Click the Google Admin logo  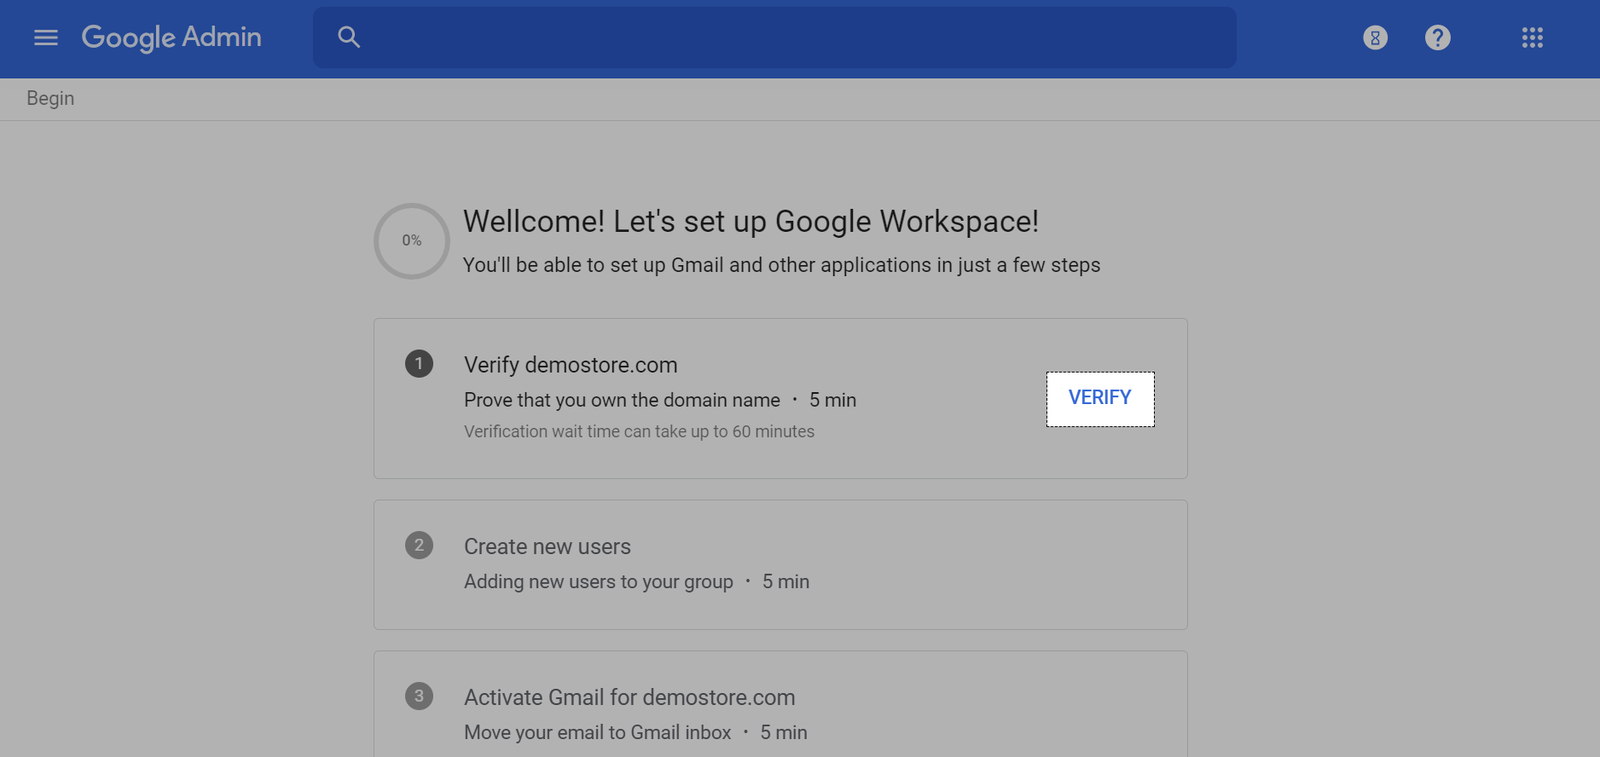[x=171, y=38]
